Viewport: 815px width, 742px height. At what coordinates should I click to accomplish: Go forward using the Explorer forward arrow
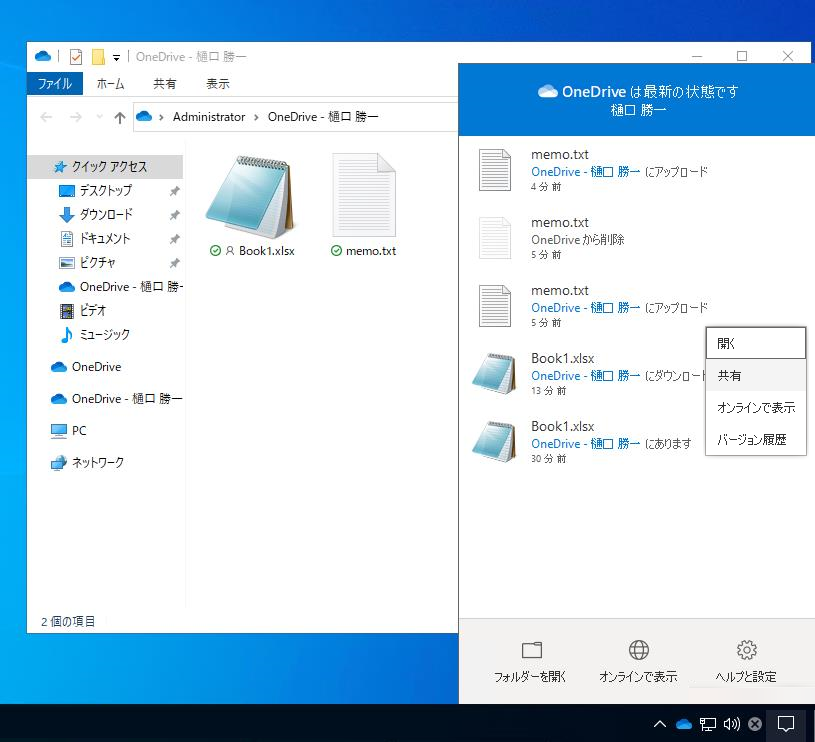point(76,117)
